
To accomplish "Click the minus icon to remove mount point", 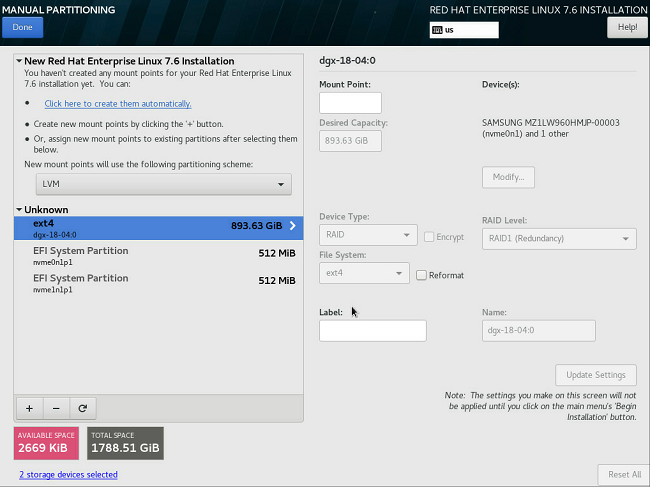I will click(x=55, y=408).
